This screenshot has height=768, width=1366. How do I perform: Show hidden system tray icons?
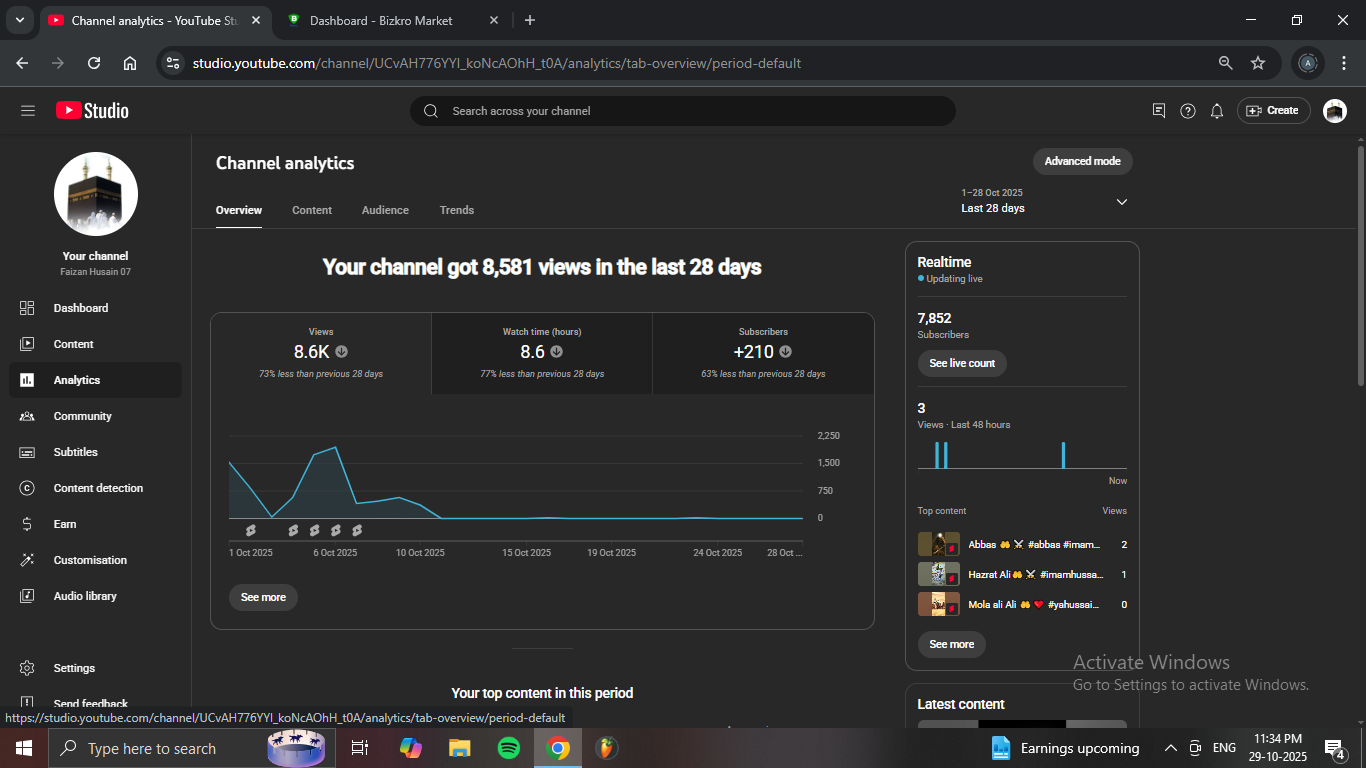click(x=1170, y=748)
